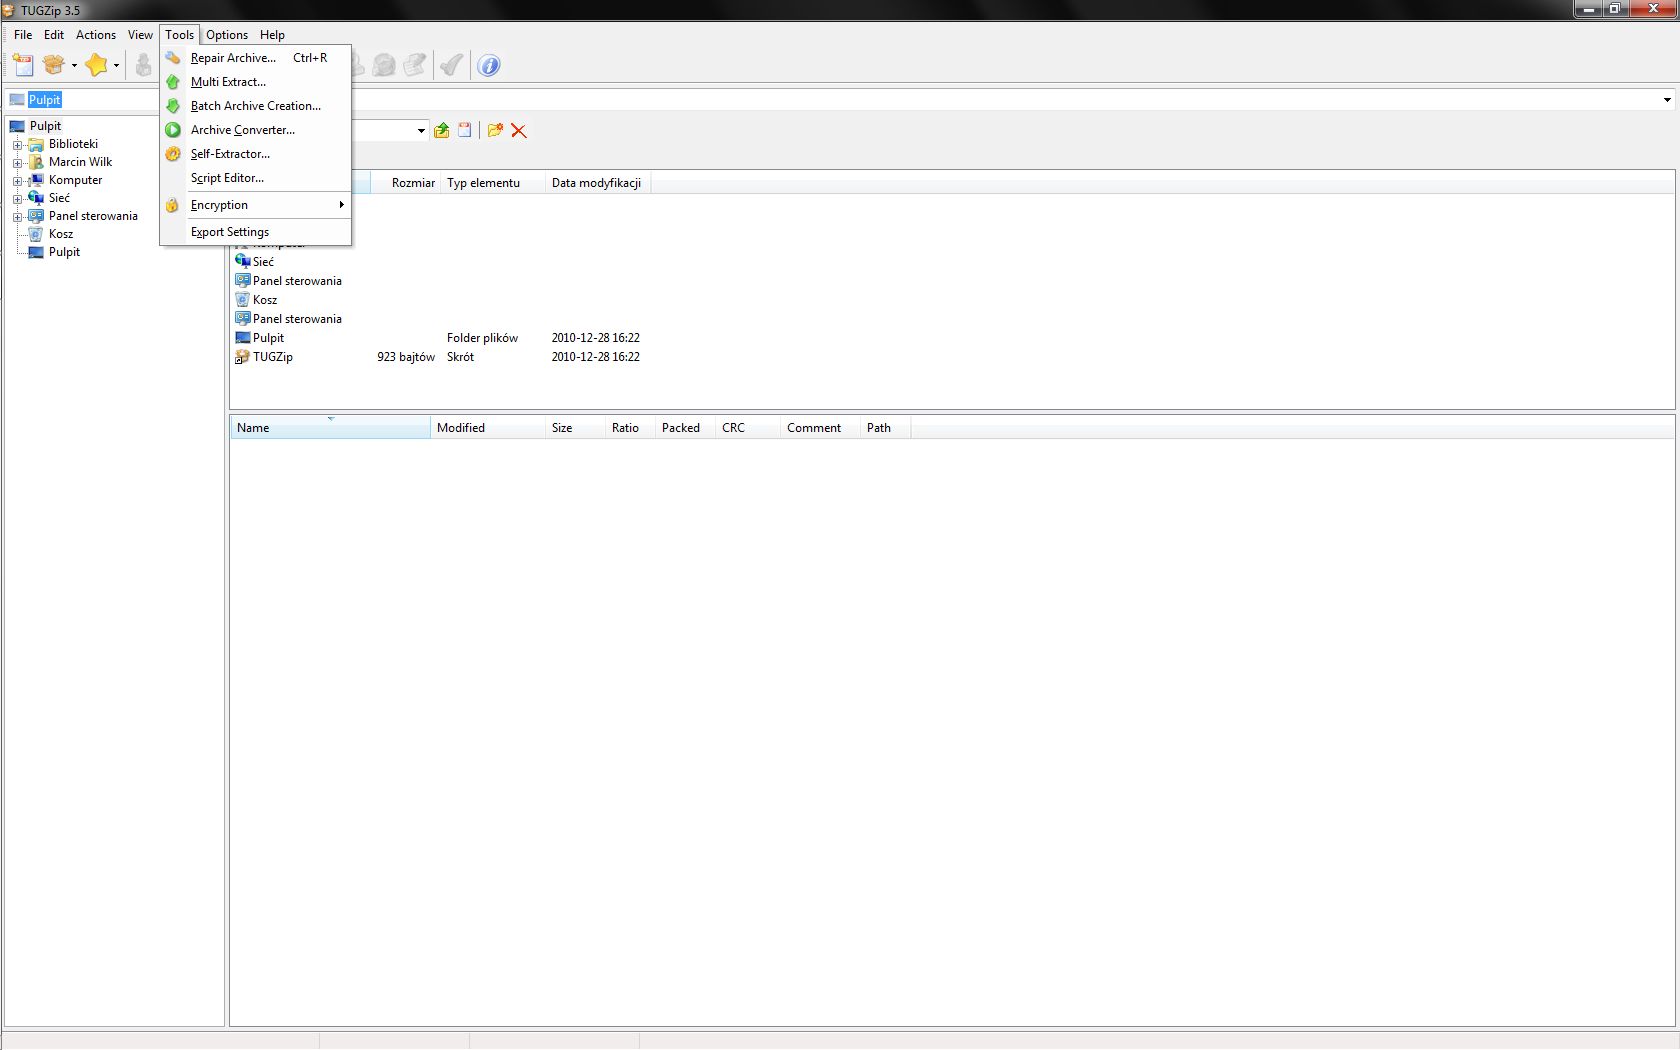Choose Archive Converter menu entry
1680x1050 pixels.
tap(256, 130)
